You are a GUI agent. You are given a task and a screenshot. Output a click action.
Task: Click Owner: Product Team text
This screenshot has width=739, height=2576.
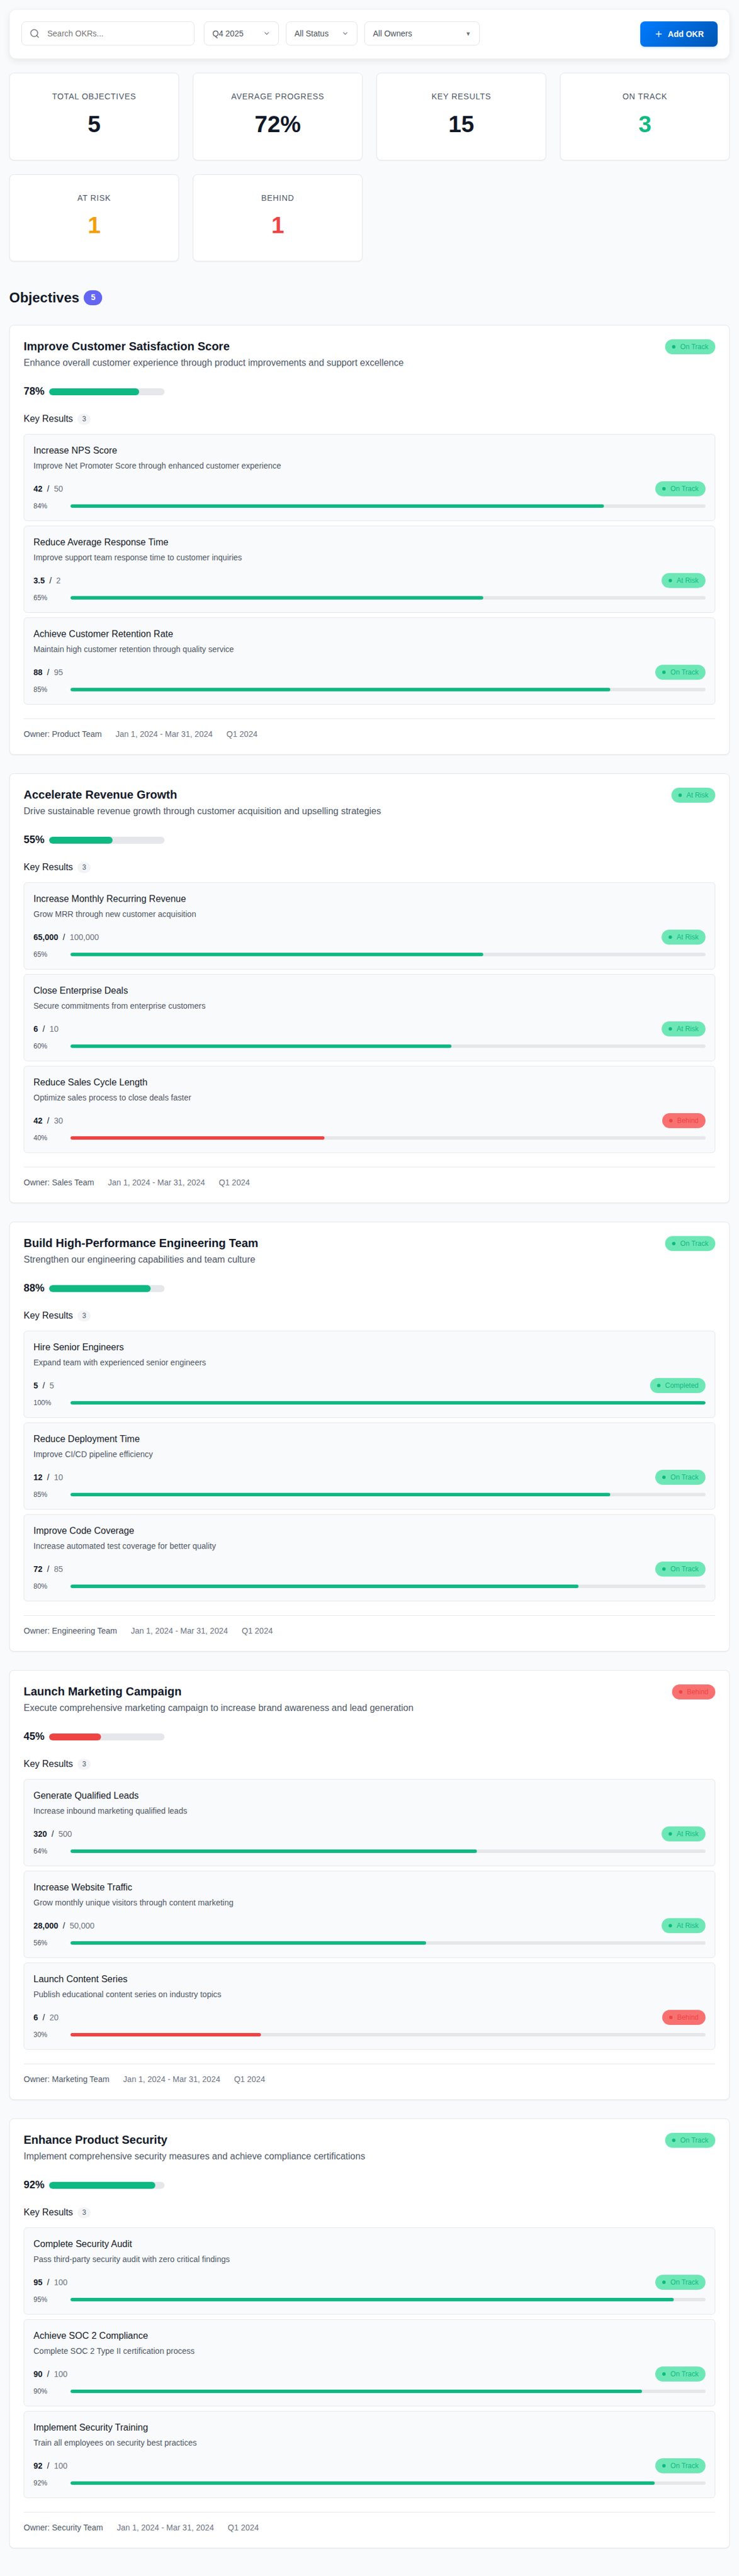tap(63, 735)
